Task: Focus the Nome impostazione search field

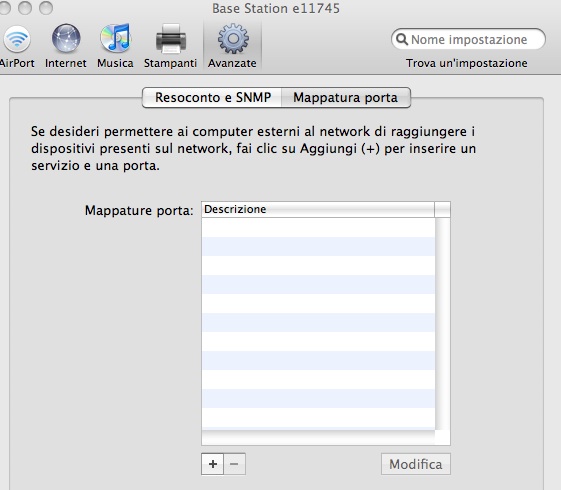Action: (468, 39)
